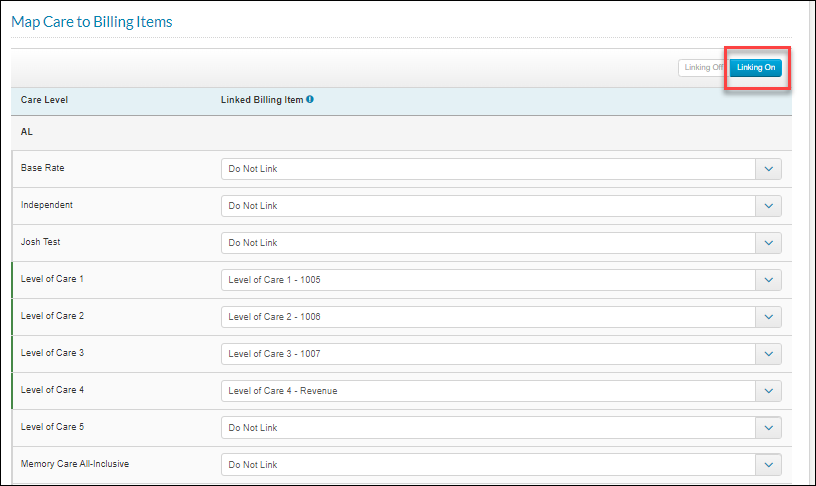Open Level of Care 3 dropdown chevron

coord(769,354)
